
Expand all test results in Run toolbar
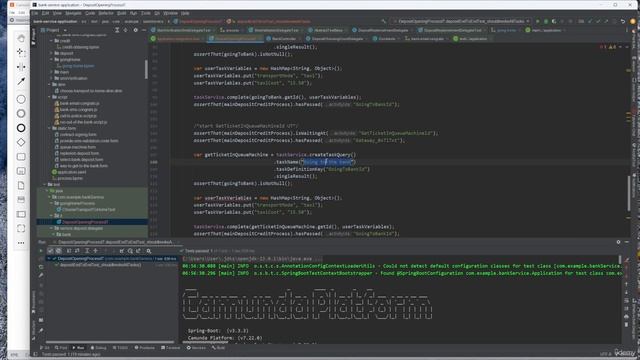(x=87, y=251)
